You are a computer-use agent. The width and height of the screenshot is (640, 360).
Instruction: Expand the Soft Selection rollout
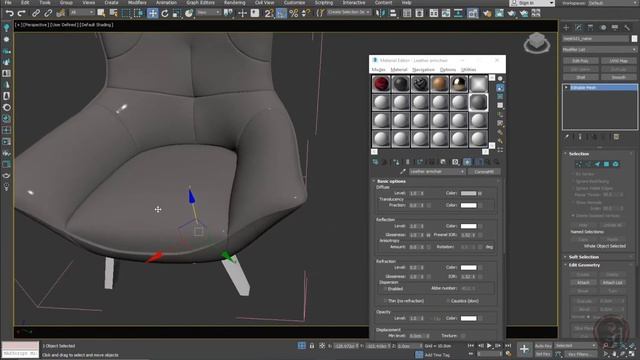coord(584,257)
